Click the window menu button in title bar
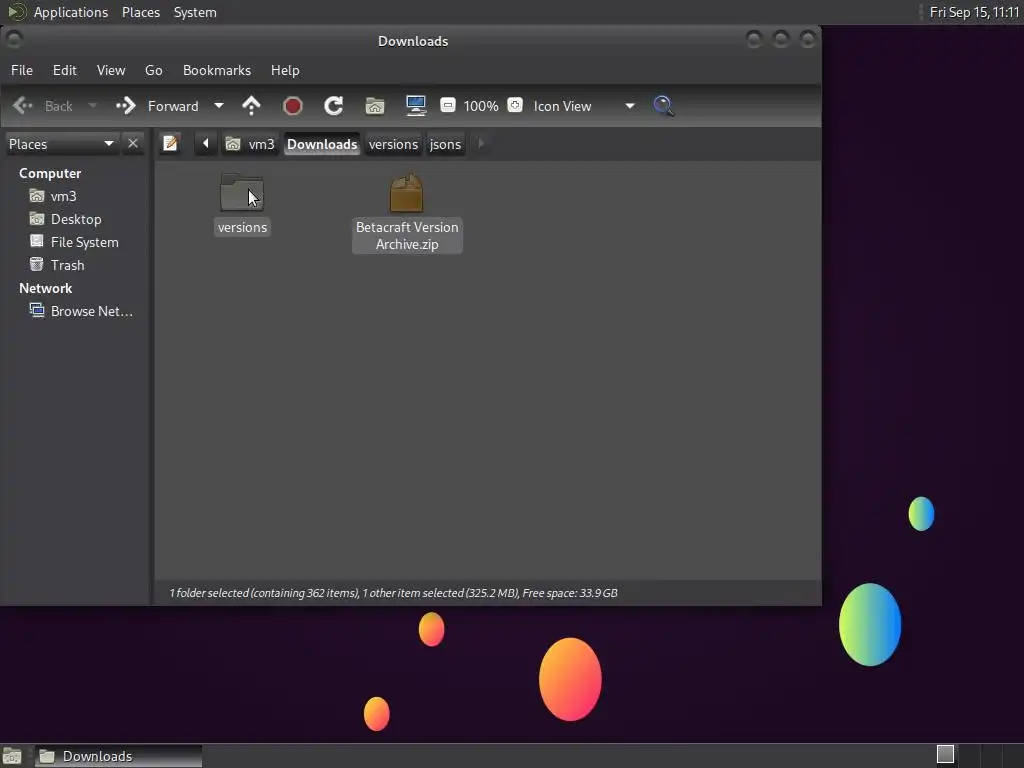The height and width of the screenshot is (768, 1024). pyautogui.click(x=14, y=39)
